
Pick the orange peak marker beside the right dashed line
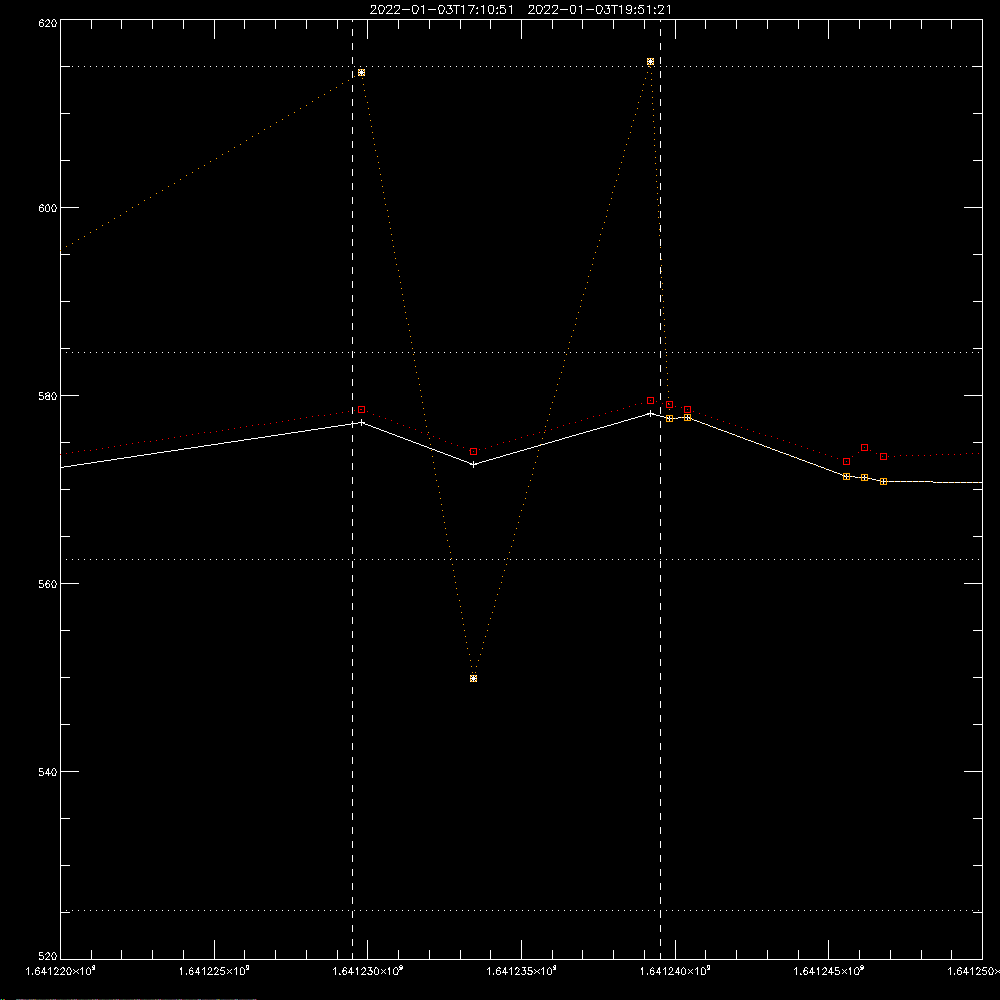click(651, 62)
